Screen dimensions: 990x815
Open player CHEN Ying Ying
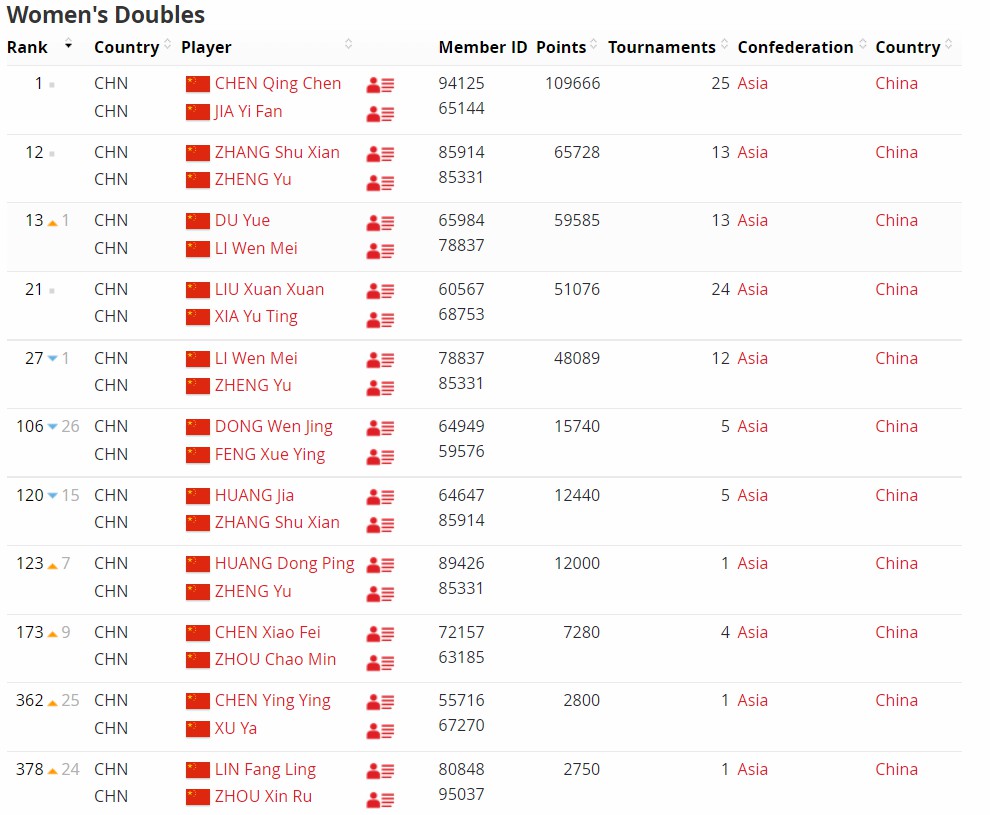pyautogui.click(x=272, y=701)
